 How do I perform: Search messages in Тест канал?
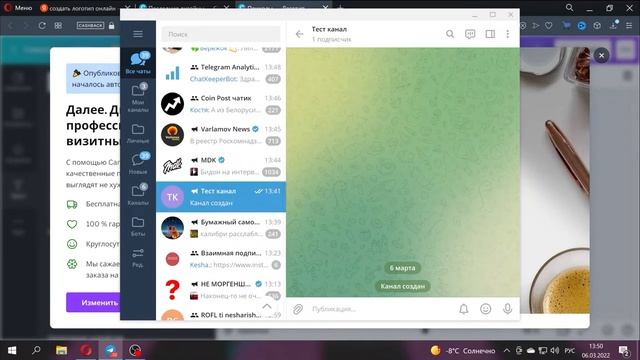click(x=450, y=34)
